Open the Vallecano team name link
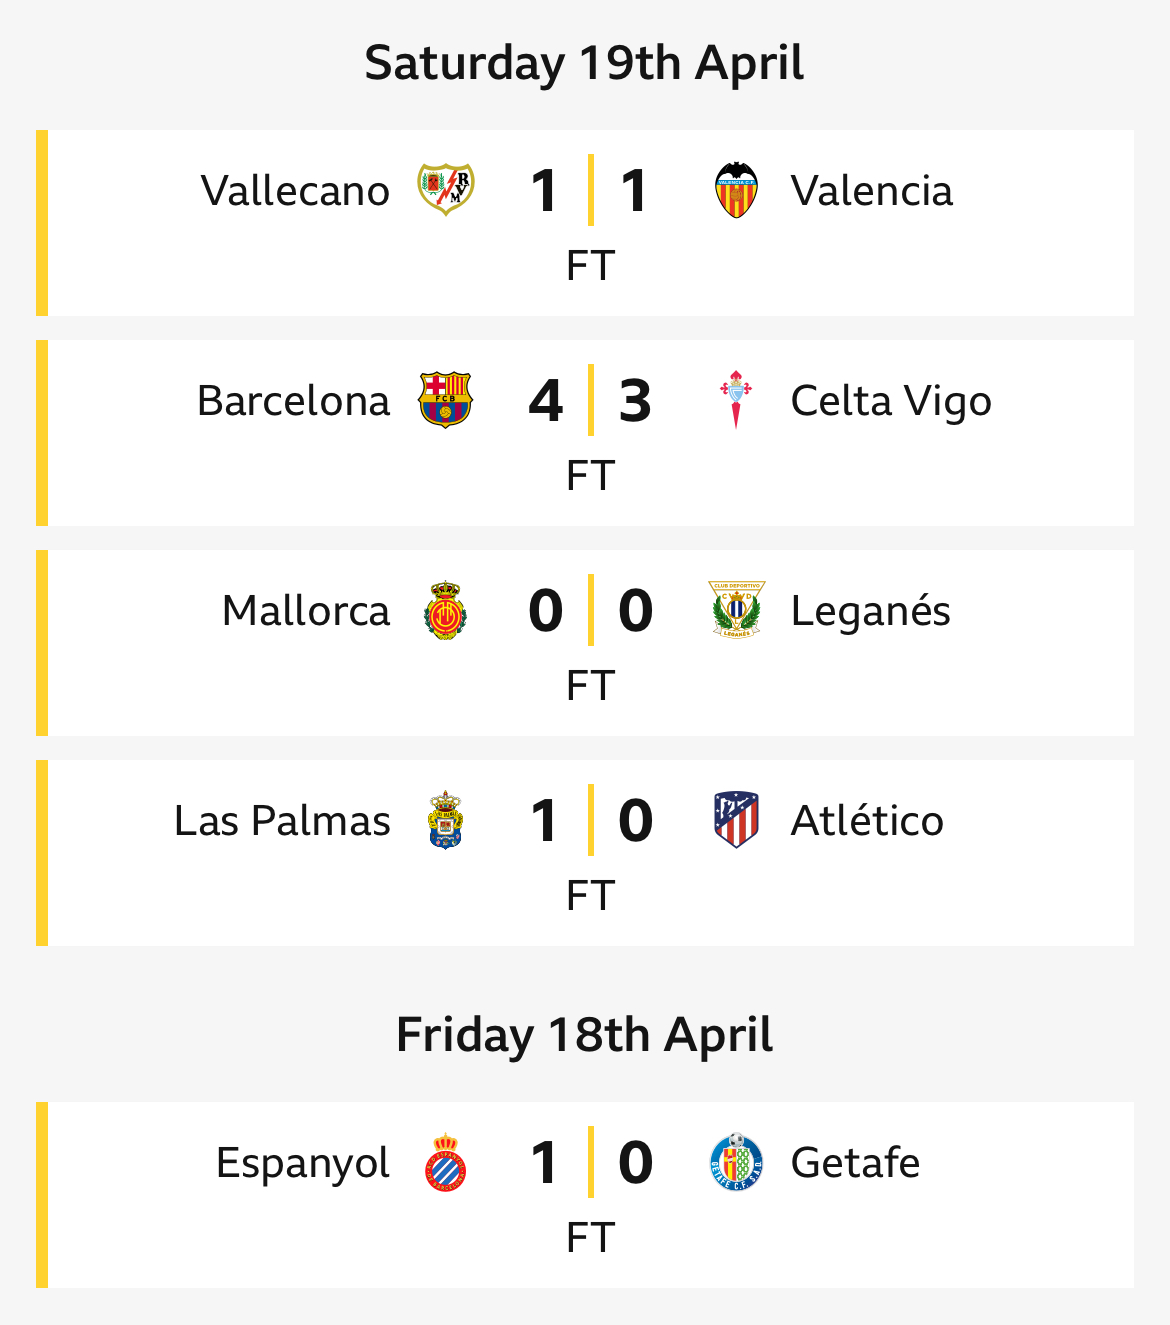This screenshot has height=1325, width=1170. pos(295,190)
